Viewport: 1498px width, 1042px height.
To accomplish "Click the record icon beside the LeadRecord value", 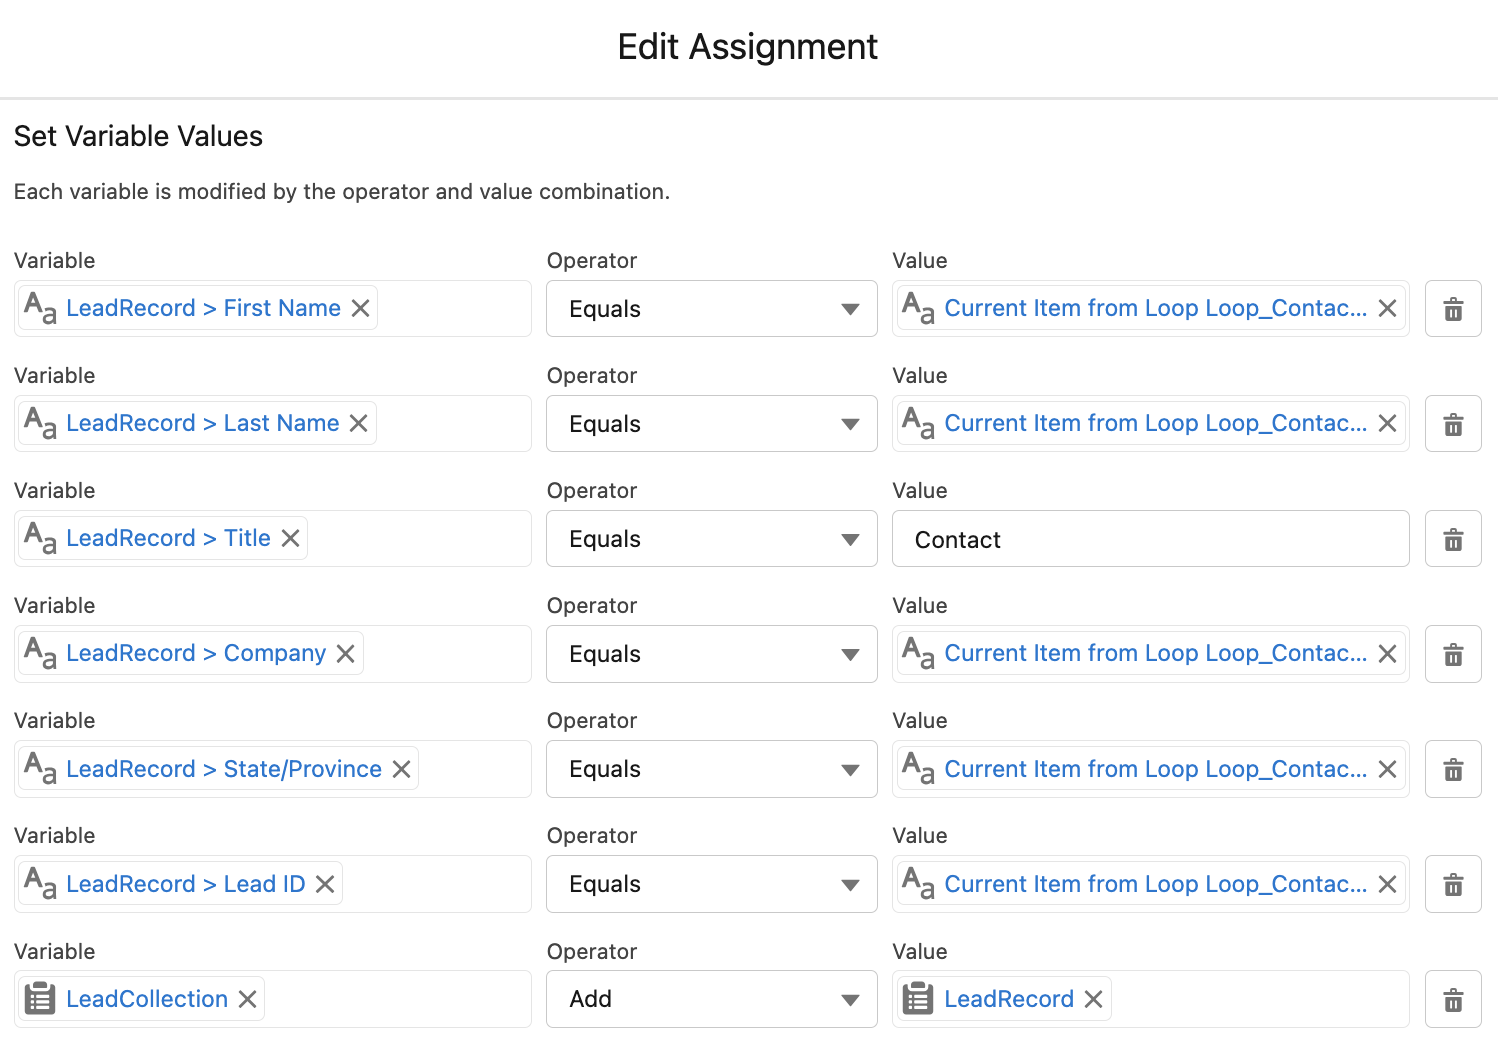I will click(918, 998).
